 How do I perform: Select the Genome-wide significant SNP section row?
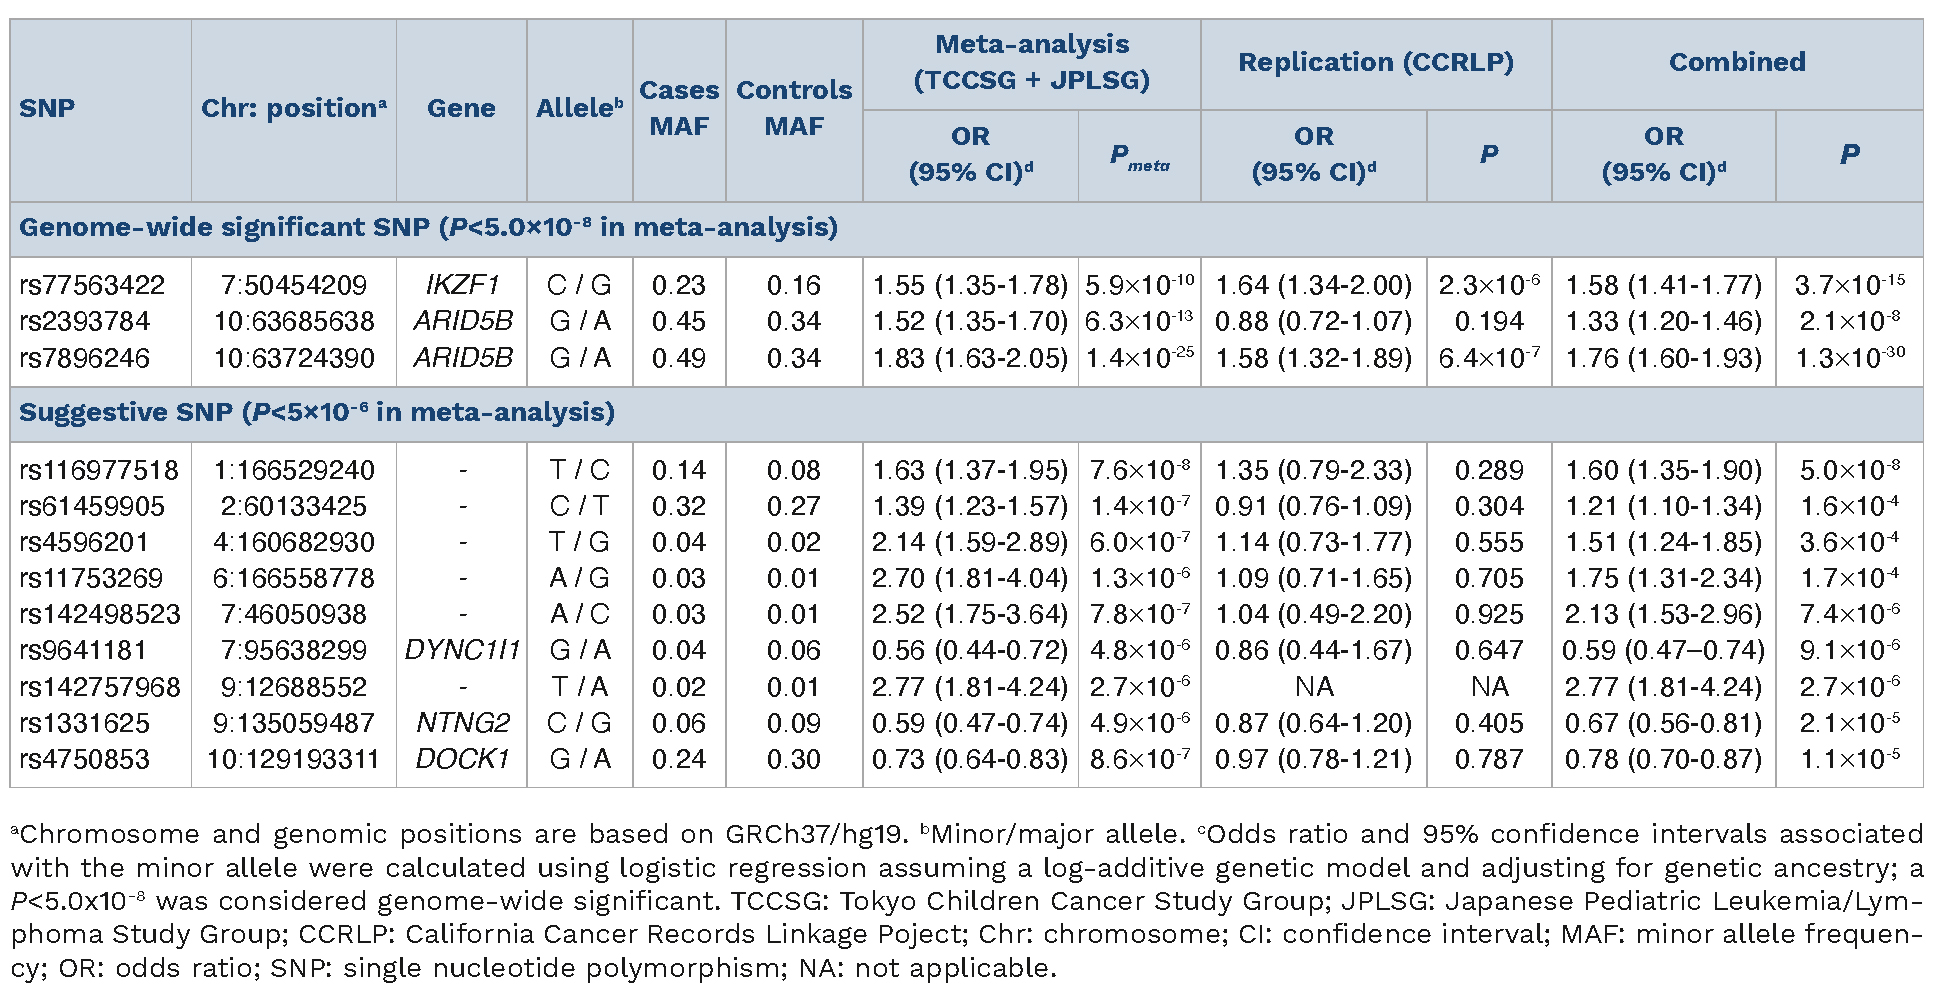[x=428, y=228]
